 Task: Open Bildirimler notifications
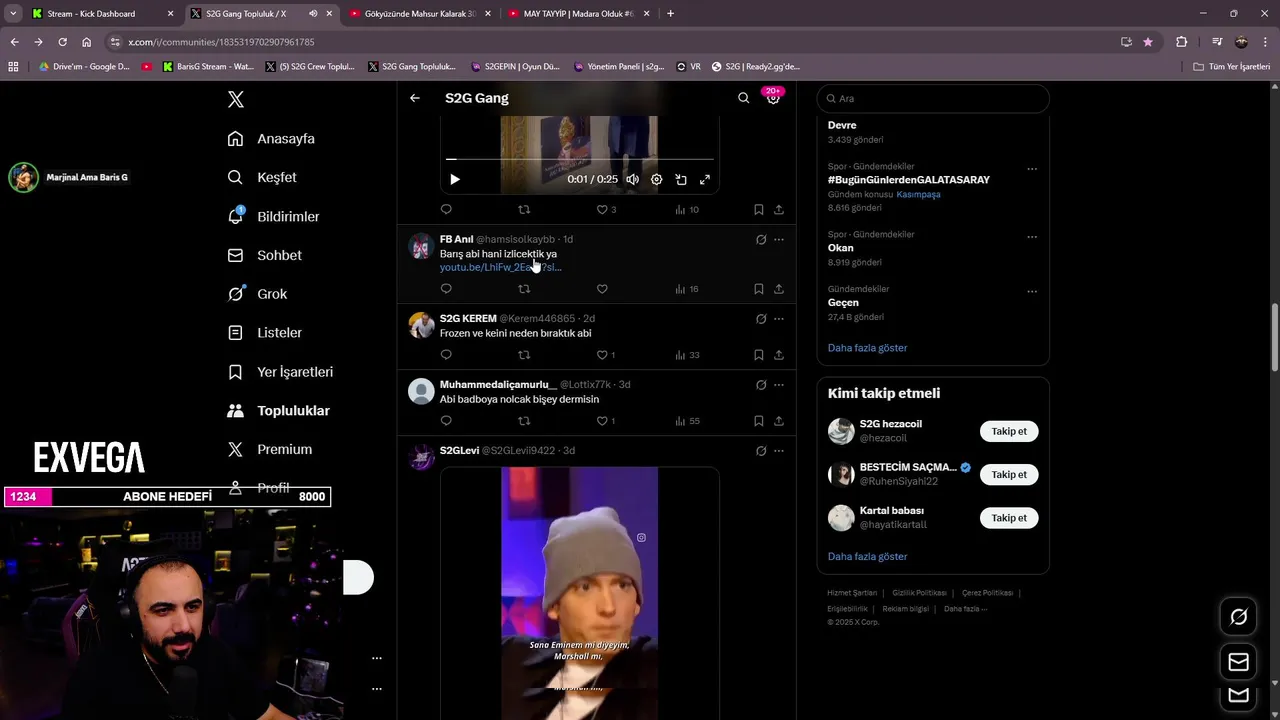[273, 216]
